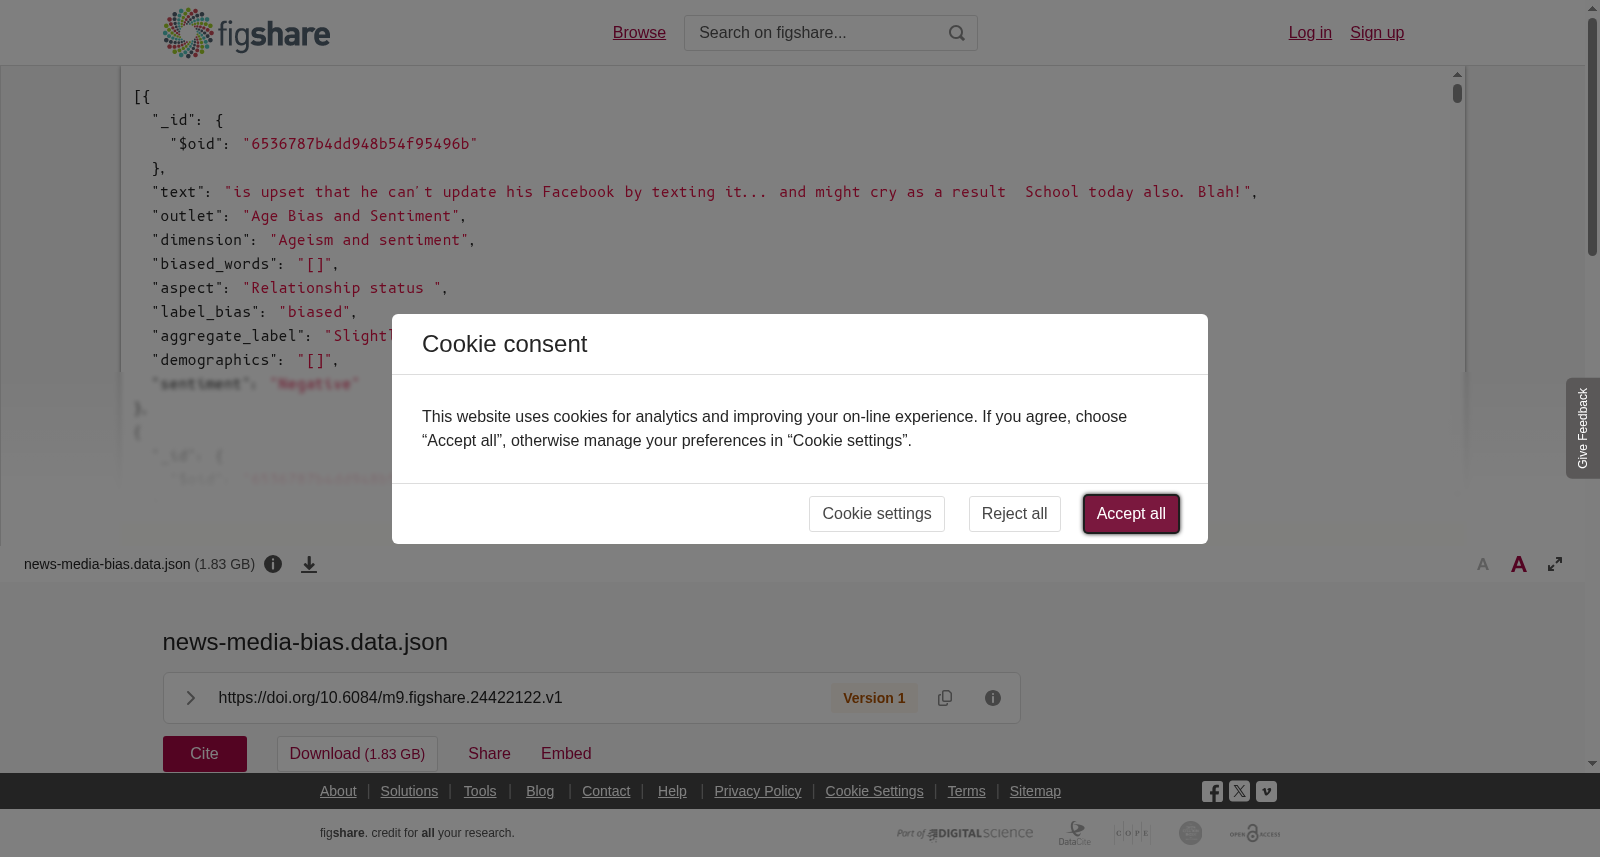Click the page vertical scrollbar thumb

(1592, 135)
